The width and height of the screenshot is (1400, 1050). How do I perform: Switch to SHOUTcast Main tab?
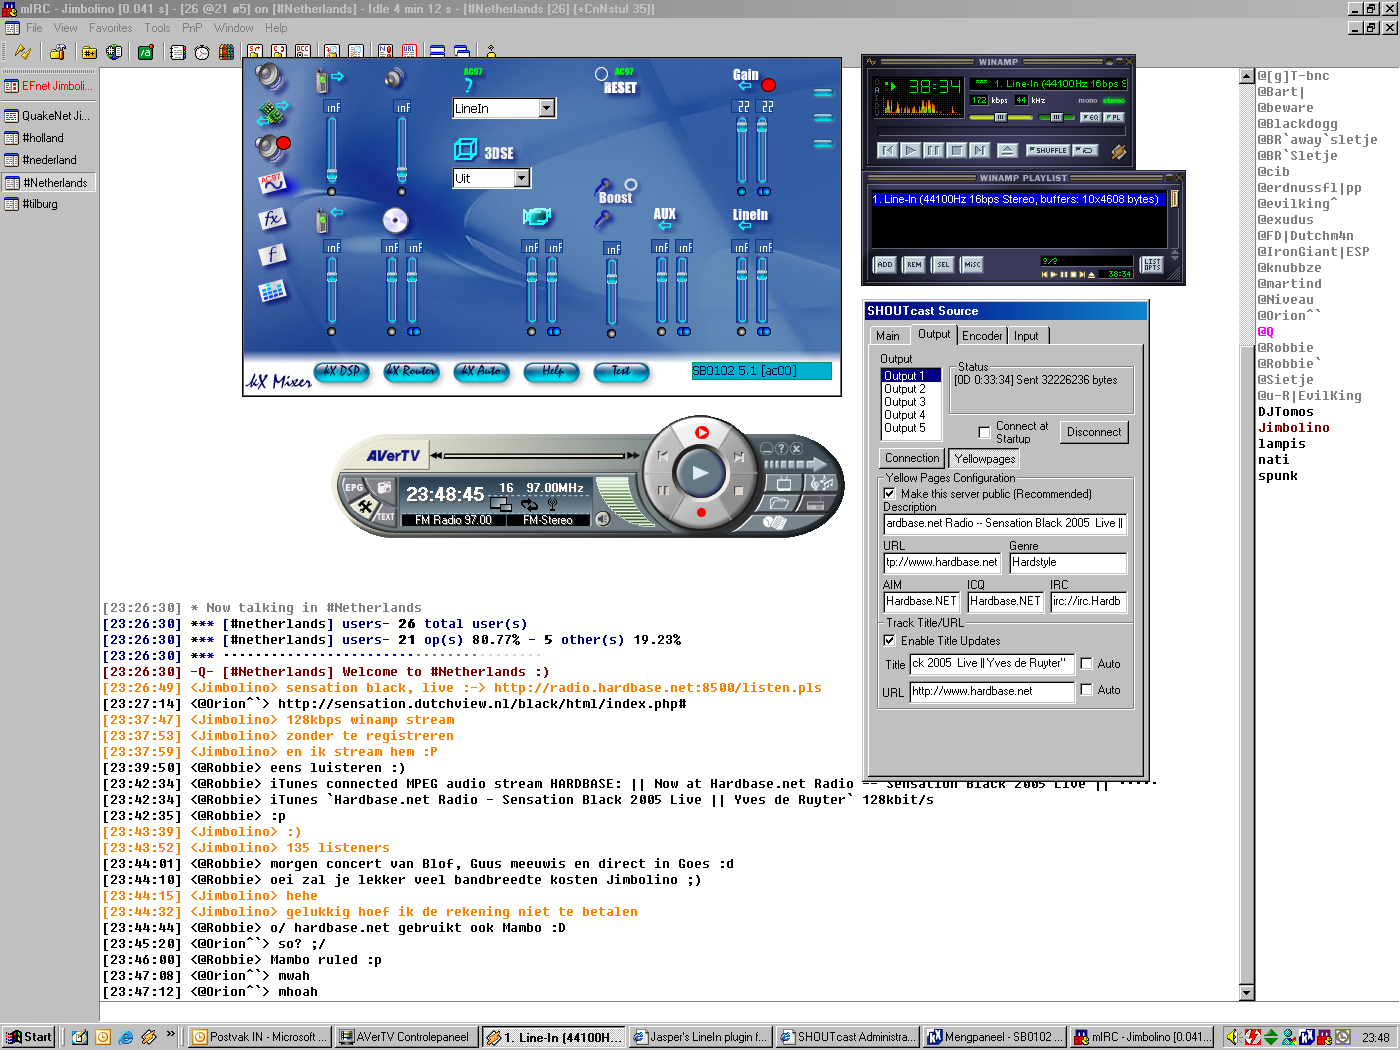(x=888, y=336)
